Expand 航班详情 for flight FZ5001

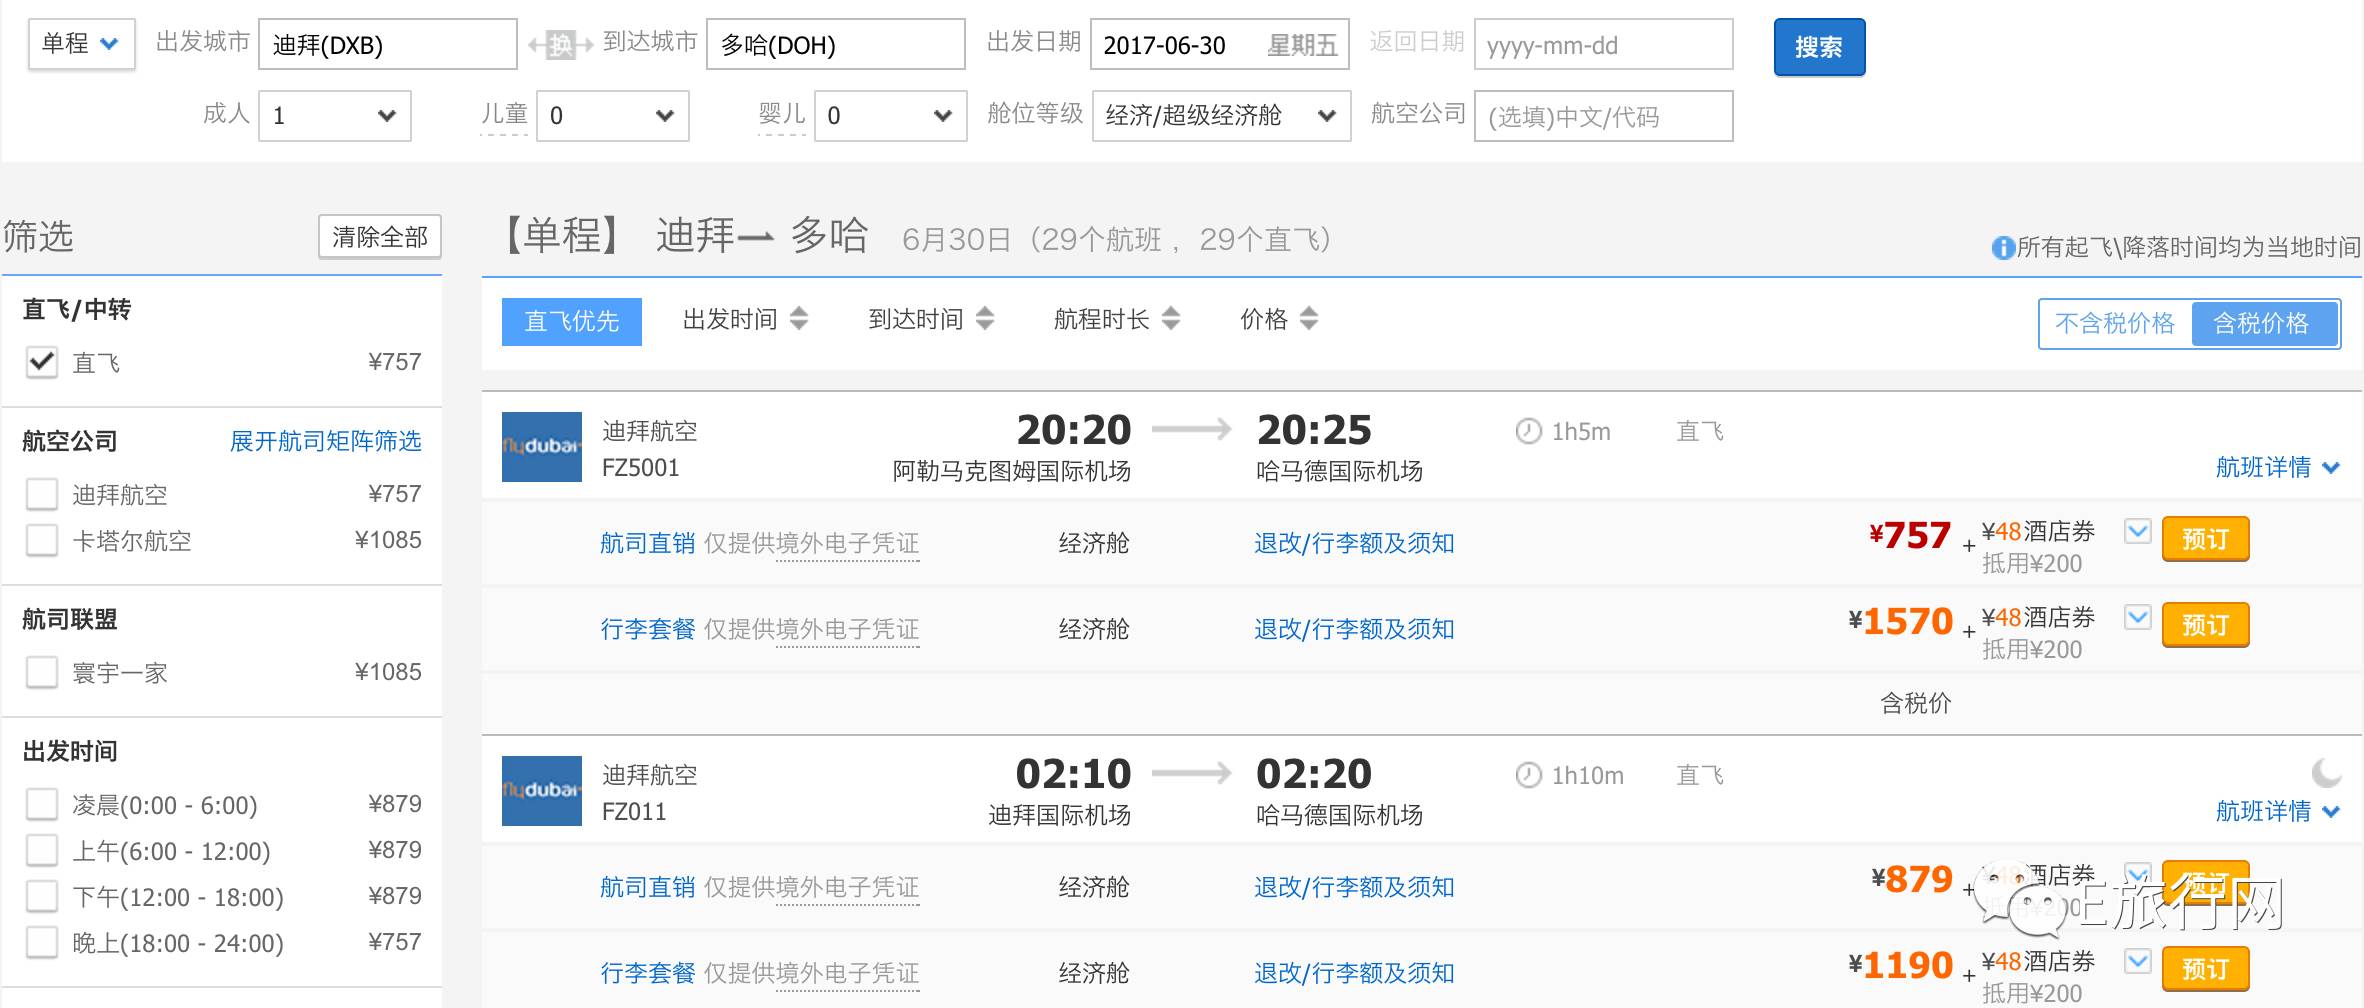tap(2276, 467)
